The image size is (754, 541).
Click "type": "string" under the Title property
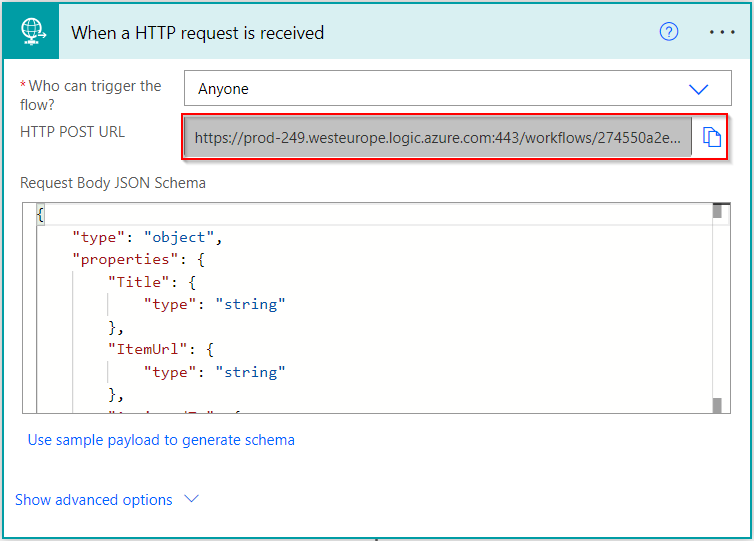coord(215,304)
